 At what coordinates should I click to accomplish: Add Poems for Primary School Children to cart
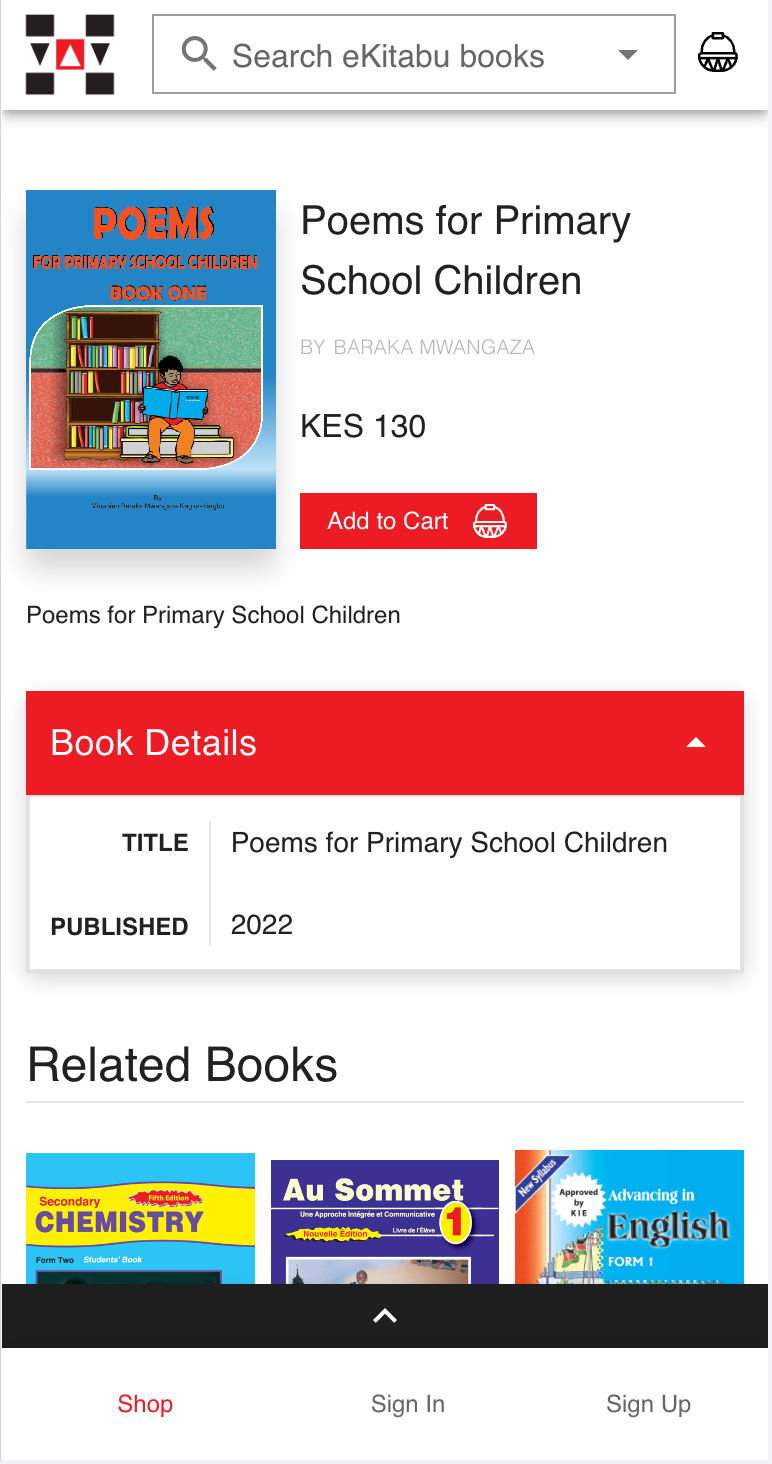point(418,521)
